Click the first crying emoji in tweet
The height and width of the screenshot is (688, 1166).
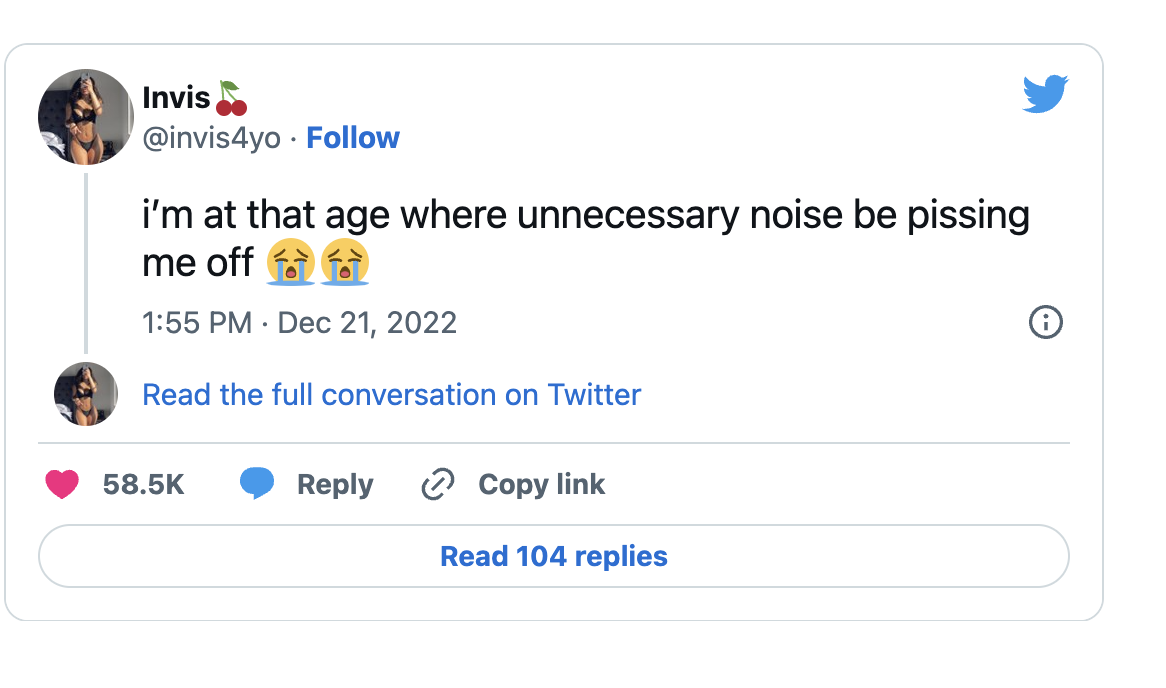(290, 264)
